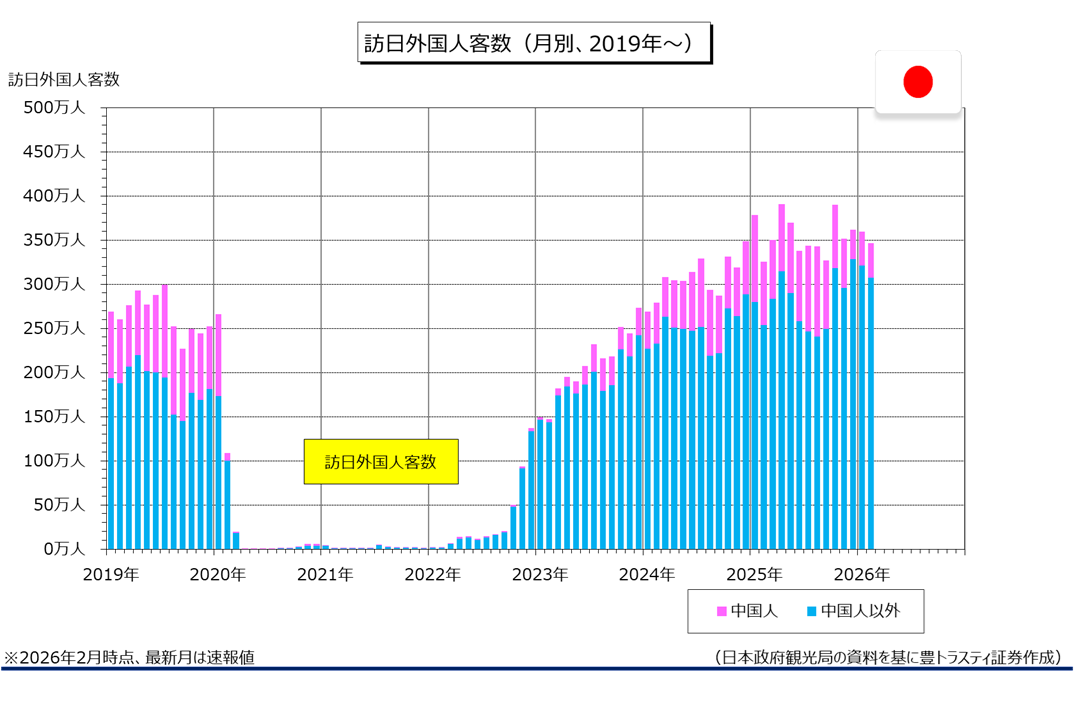This screenshot has height=707, width=1074.
Task: Click the 2025年 x-axis label
Action: tap(754, 575)
